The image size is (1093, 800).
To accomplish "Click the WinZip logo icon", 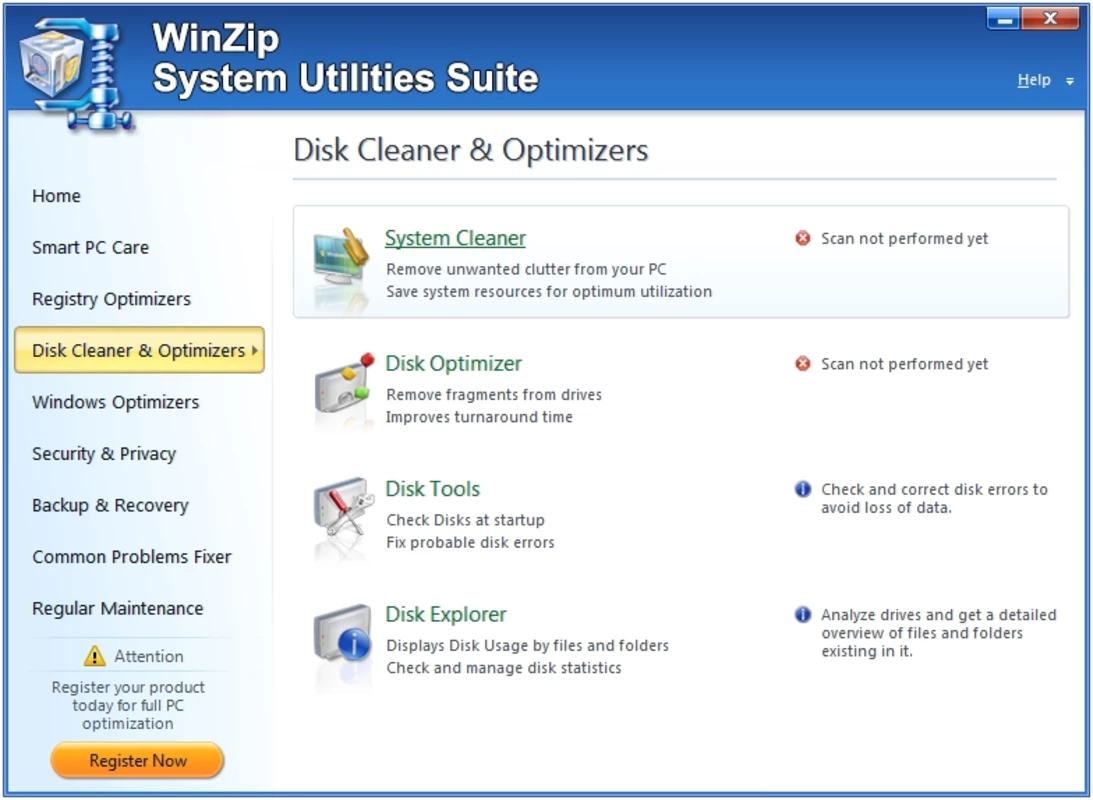I will 75,72.
